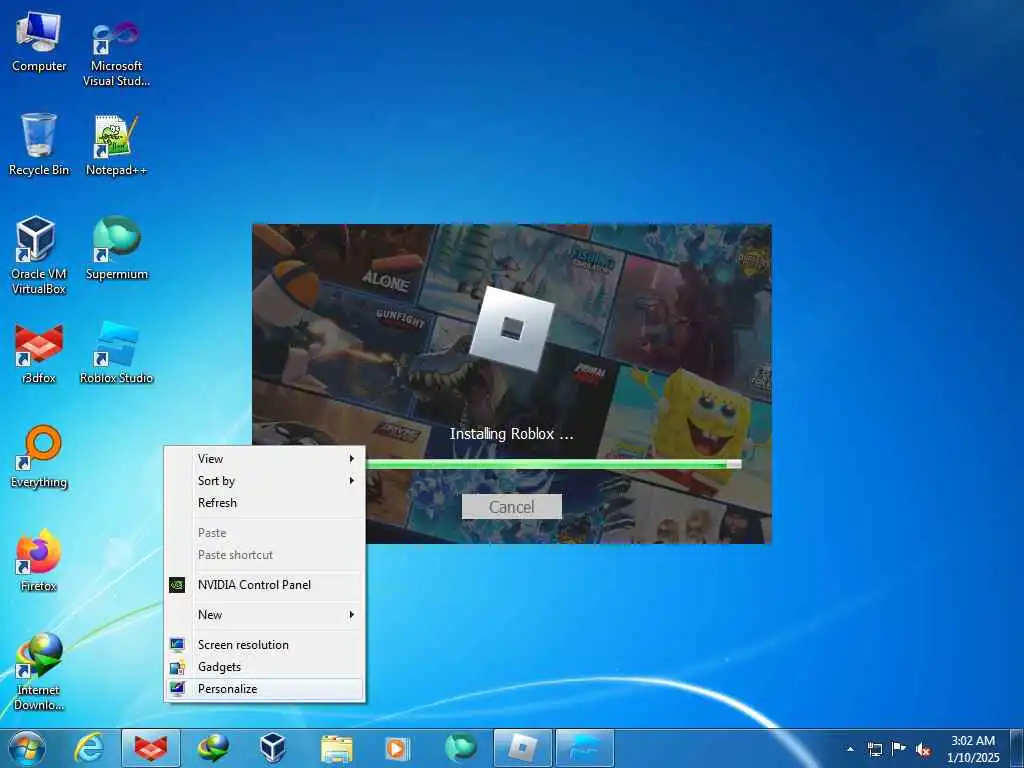Open Screen resolution from the context menu

pos(264,645)
